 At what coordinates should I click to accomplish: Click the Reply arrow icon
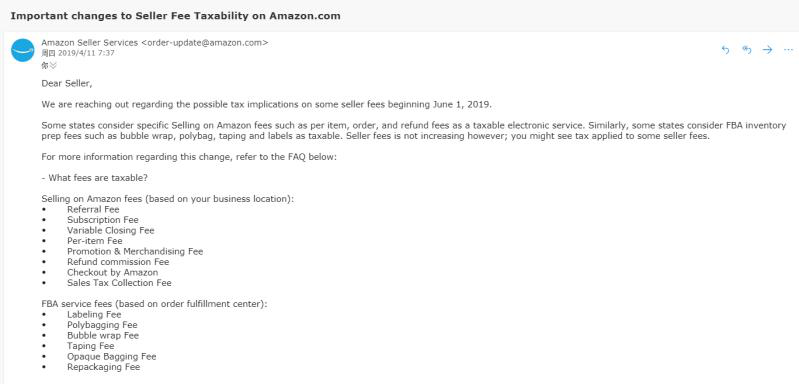(x=726, y=50)
